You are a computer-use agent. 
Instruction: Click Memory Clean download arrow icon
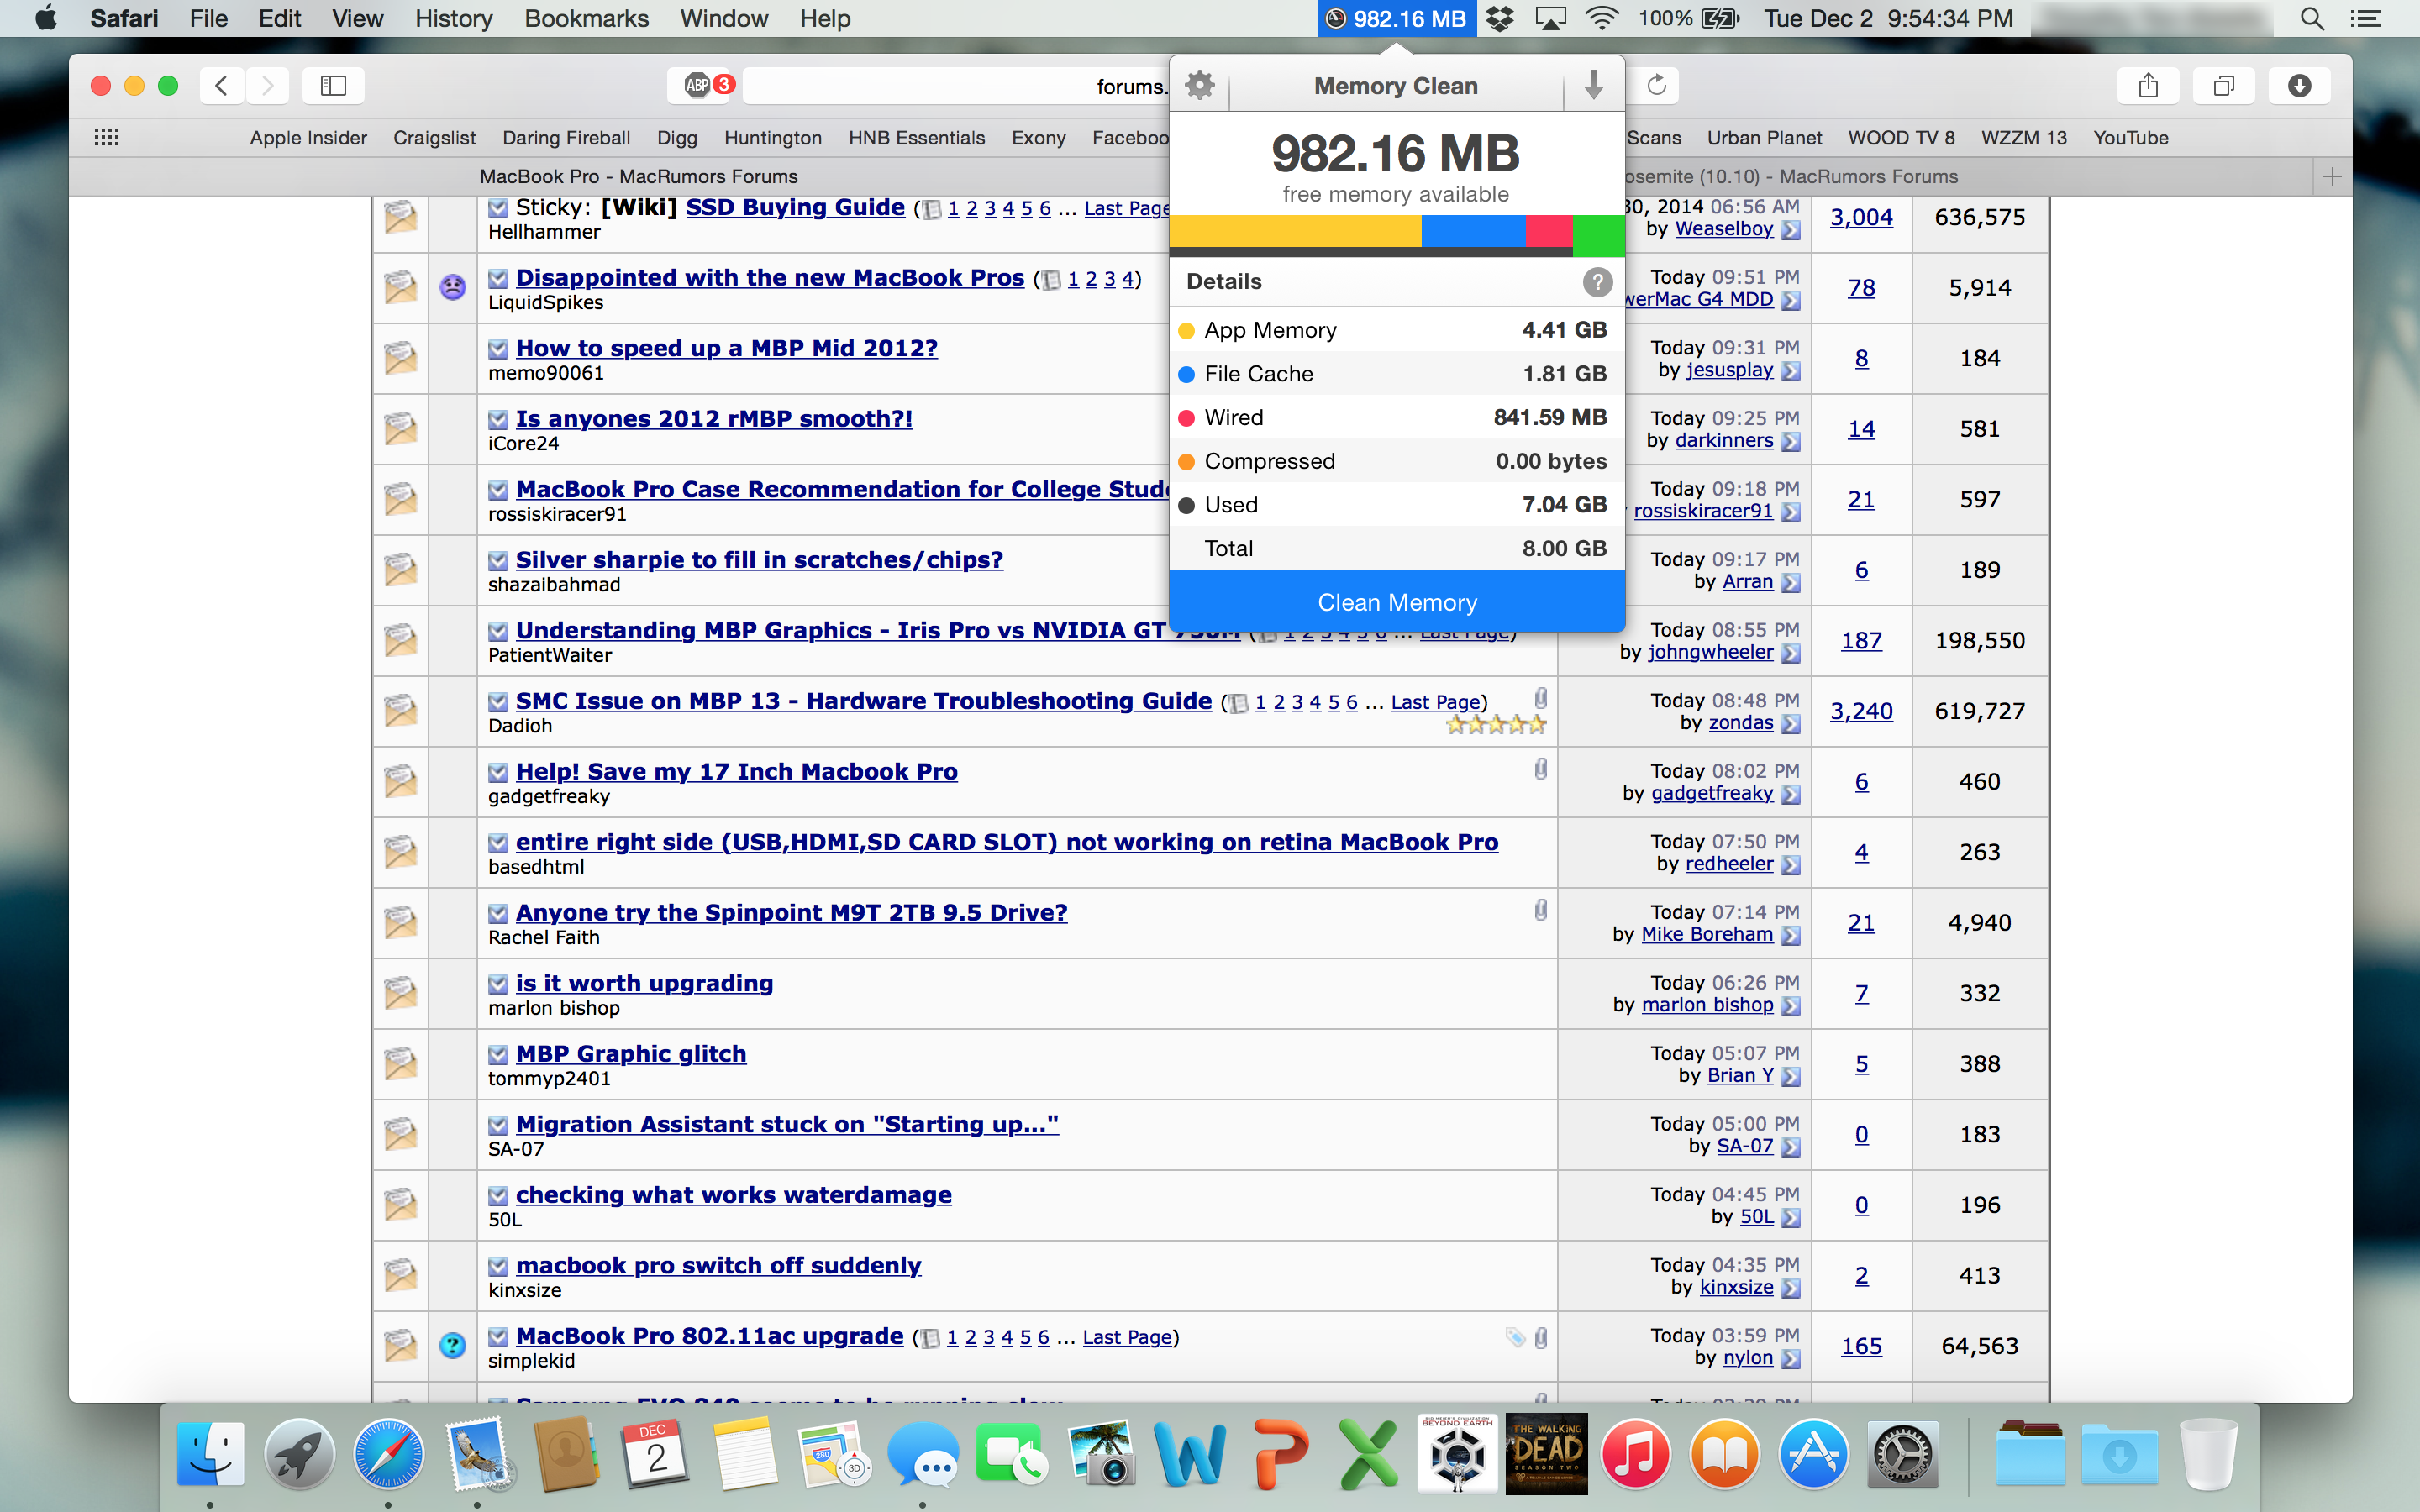coord(1594,86)
